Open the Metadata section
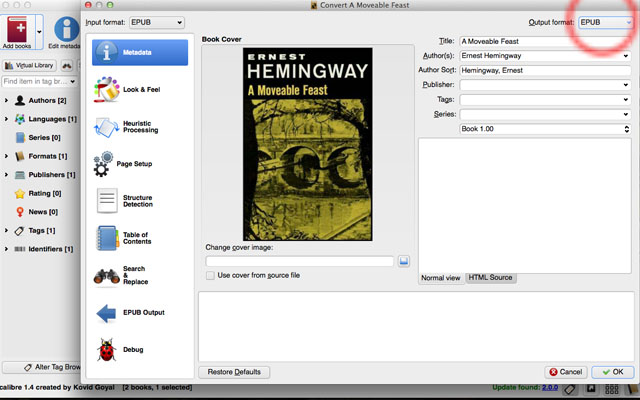This screenshot has width=640, height=400. coord(140,52)
